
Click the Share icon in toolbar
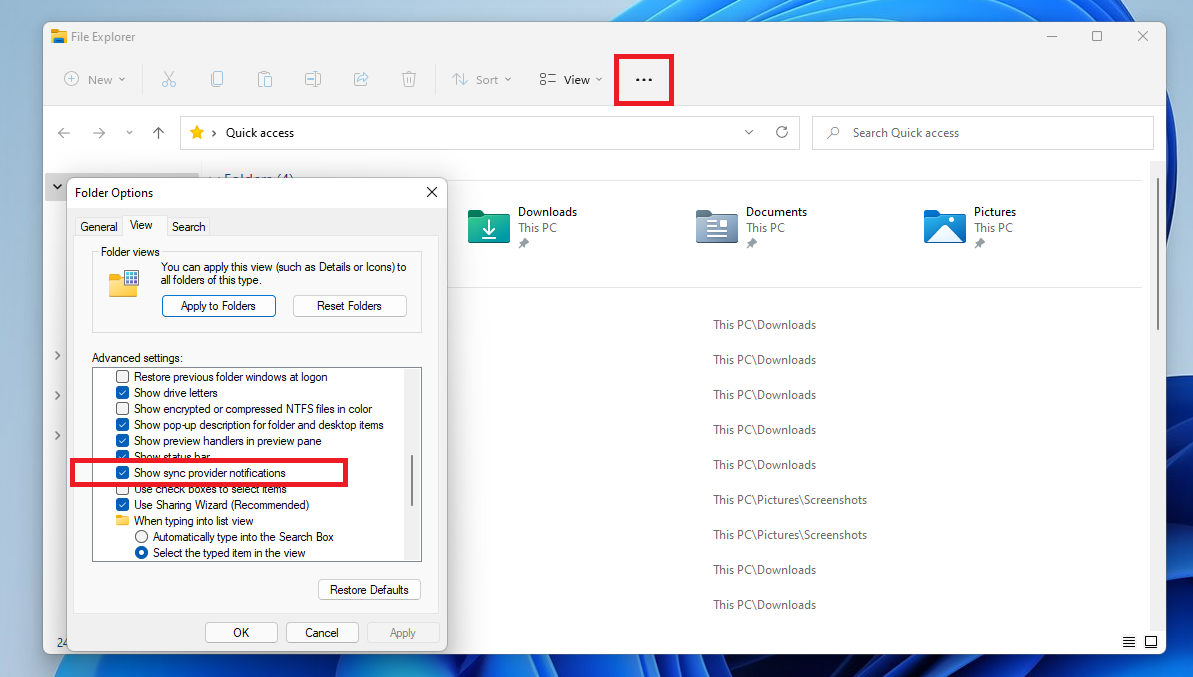pos(361,79)
